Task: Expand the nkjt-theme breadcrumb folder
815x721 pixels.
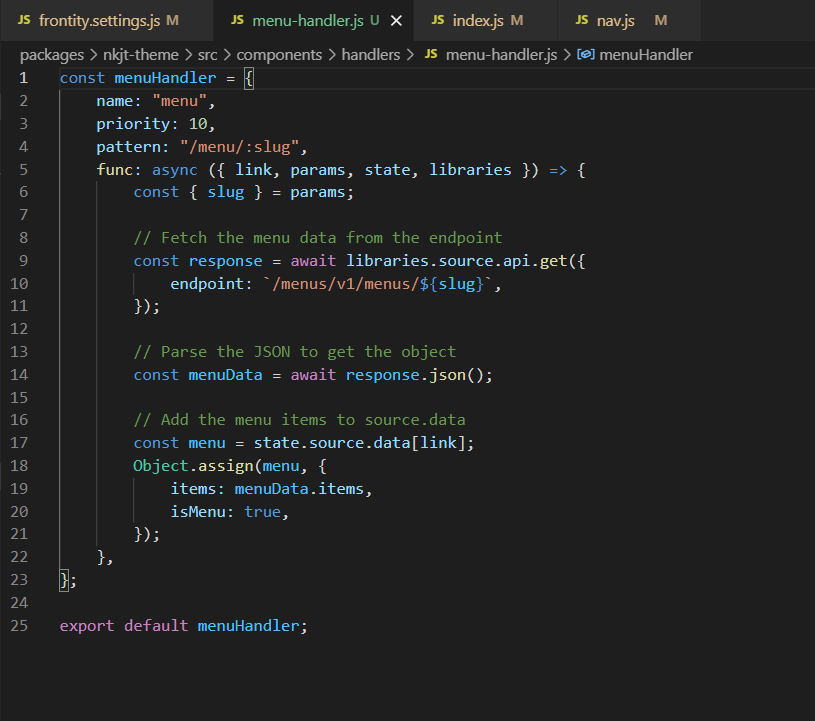Action: (x=139, y=55)
